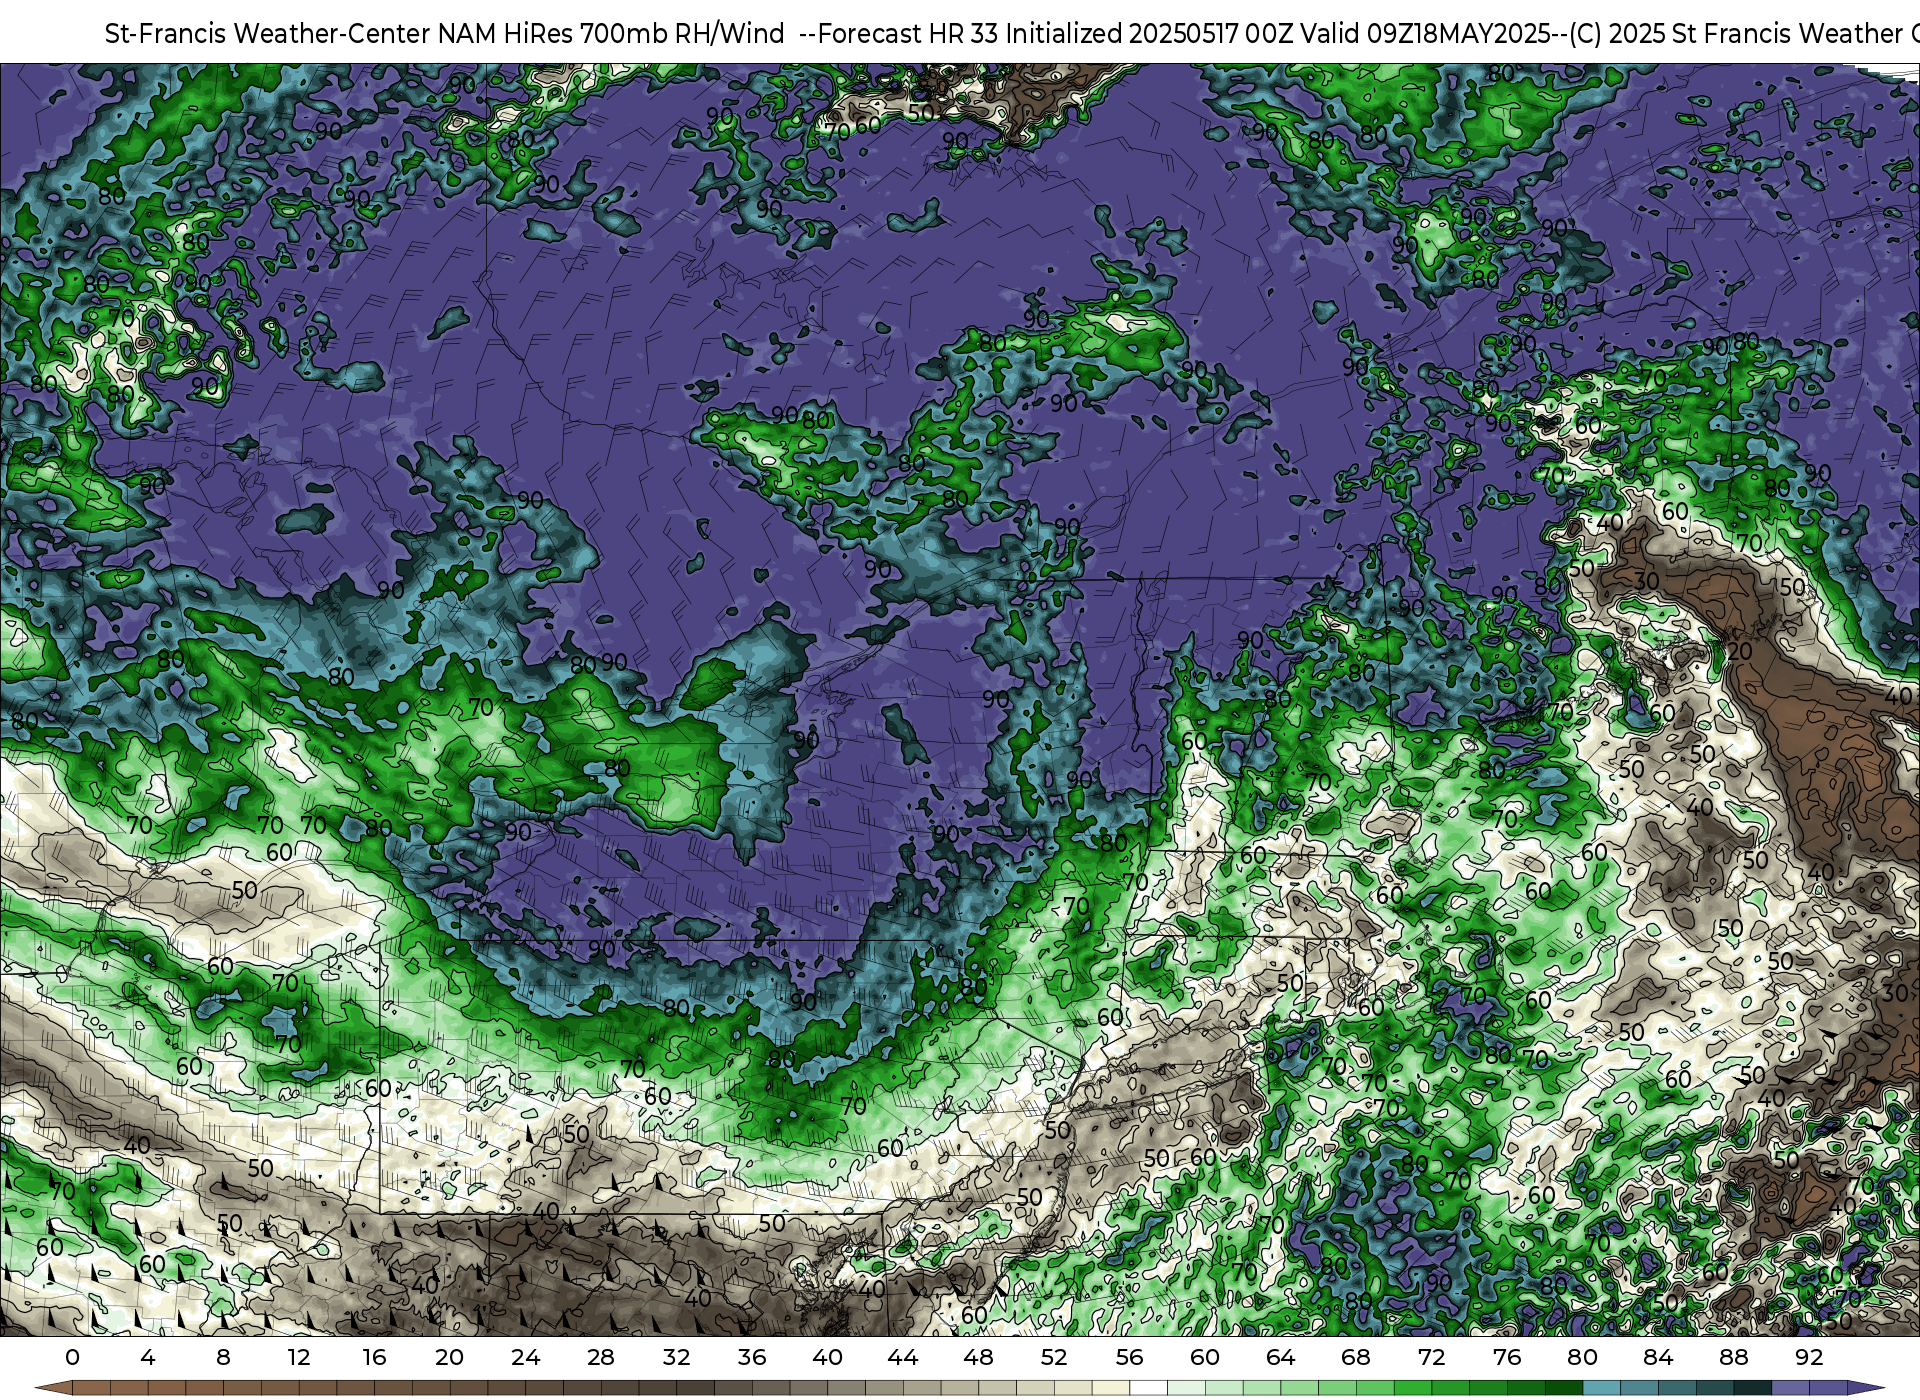Image resolution: width=1920 pixels, height=1400 pixels.
Task: Click the colorbar label '12'
Action: [299, 1357]
